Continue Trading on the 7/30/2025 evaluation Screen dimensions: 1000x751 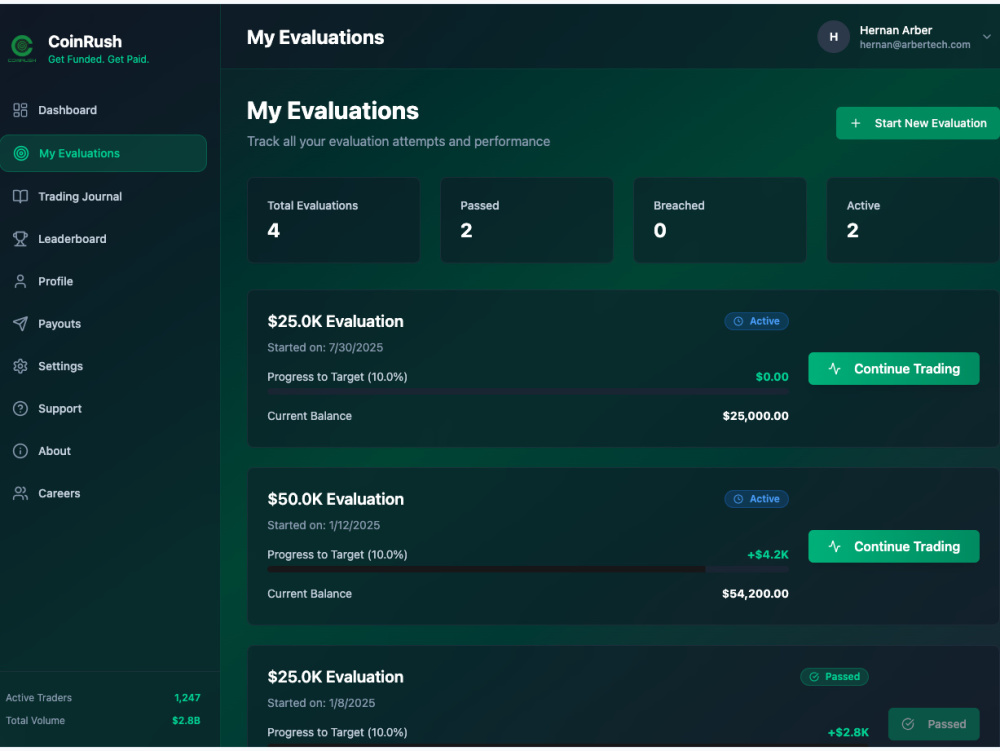coord(893,368)
